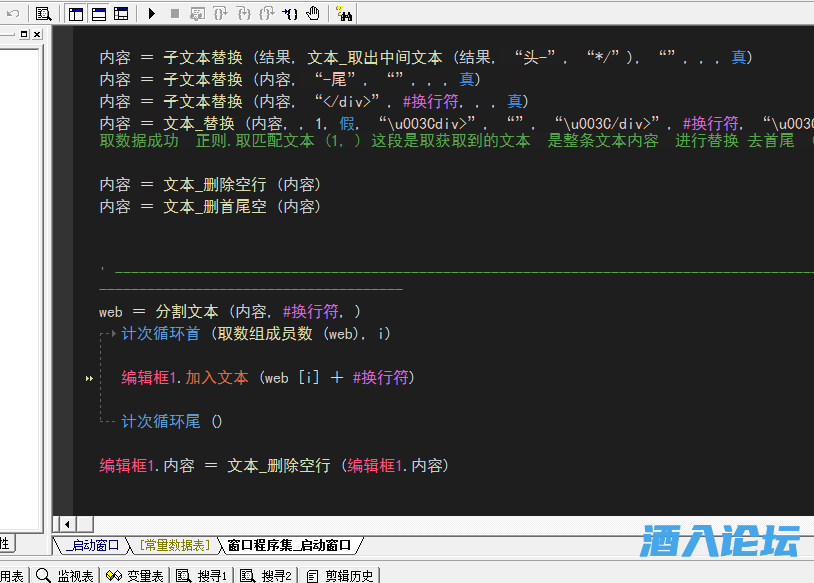The height and width of the screenshot is (583, 814).
Task: Switch to the _启动窗口 tab
Action: [x=92, y=545]
